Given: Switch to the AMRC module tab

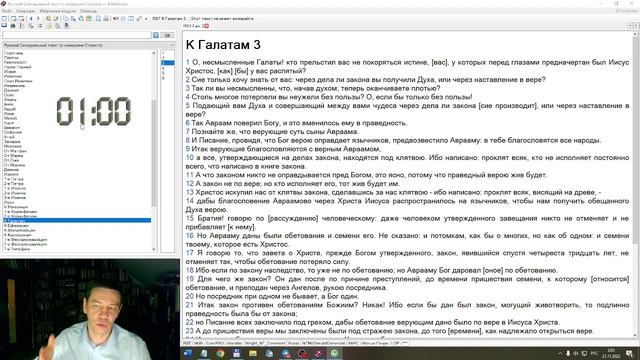Looking at the screenshot, I should 353,343.
